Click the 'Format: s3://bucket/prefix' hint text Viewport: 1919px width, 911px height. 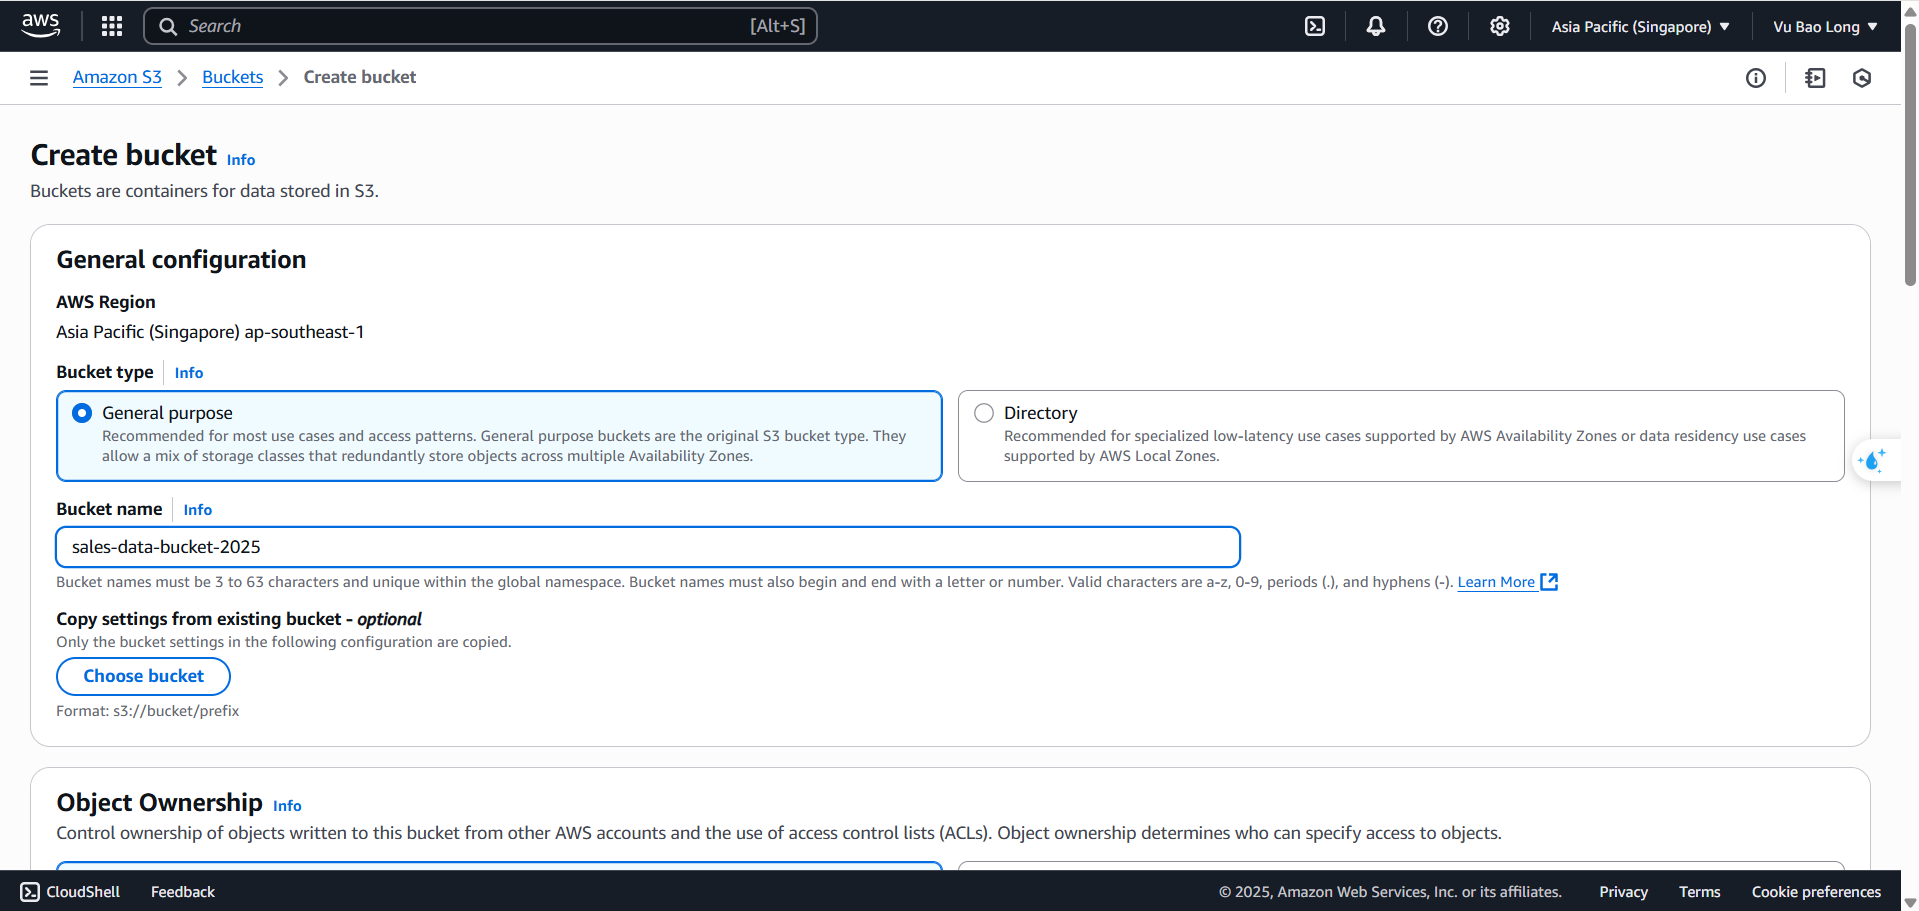pyautogui.click(x=148, y=711)
